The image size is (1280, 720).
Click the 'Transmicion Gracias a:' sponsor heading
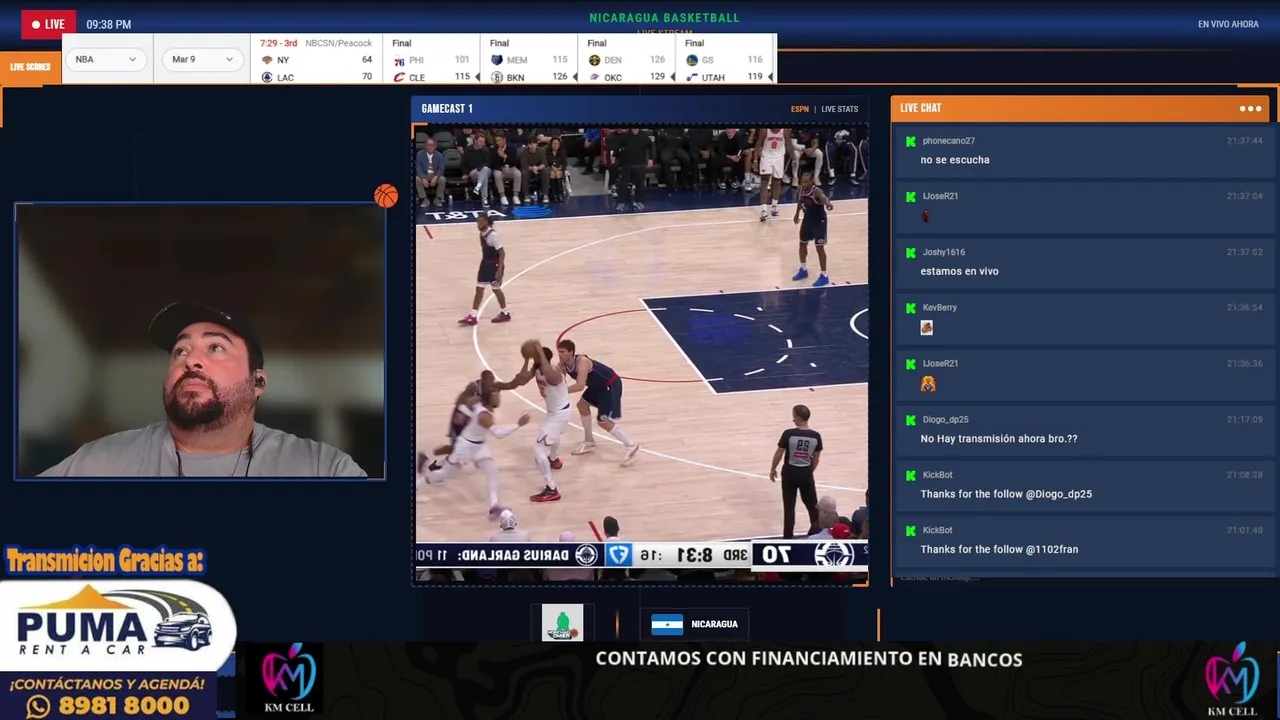click(x=105, y=561)
